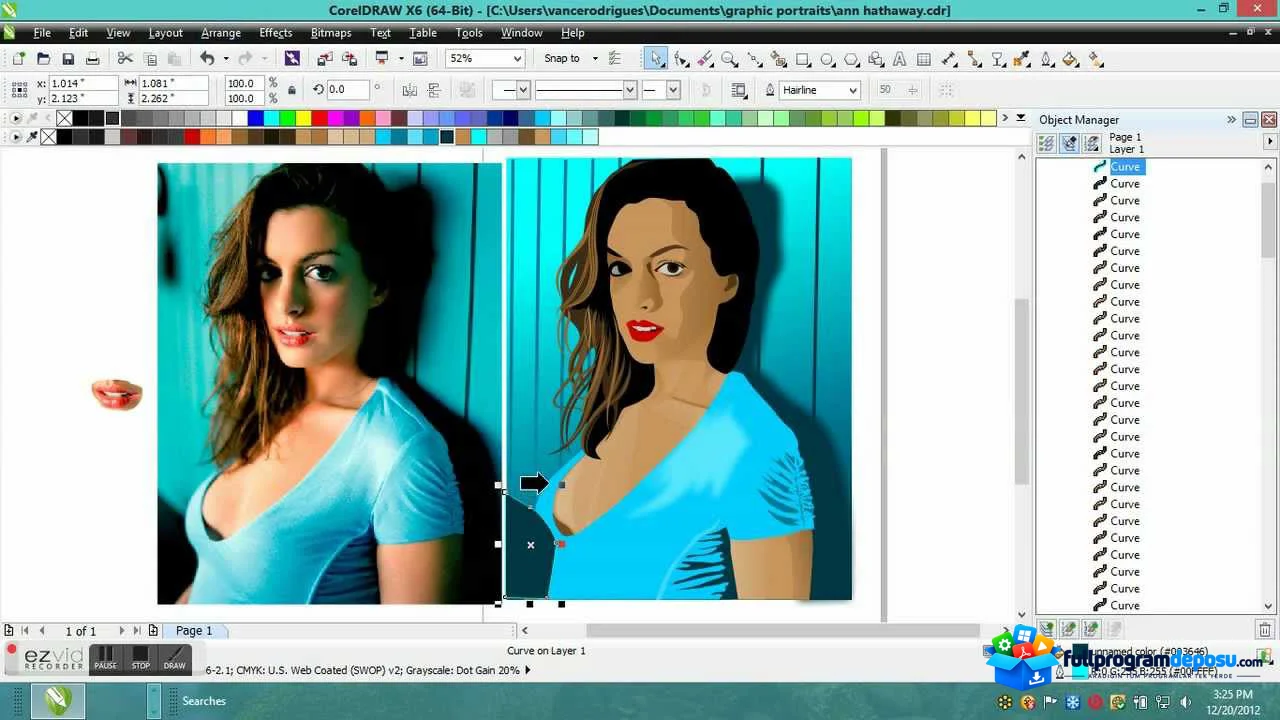Cut the selection with the scissors icon
The height and width of the screenshot is (720, 1280).
click(125, 59)
